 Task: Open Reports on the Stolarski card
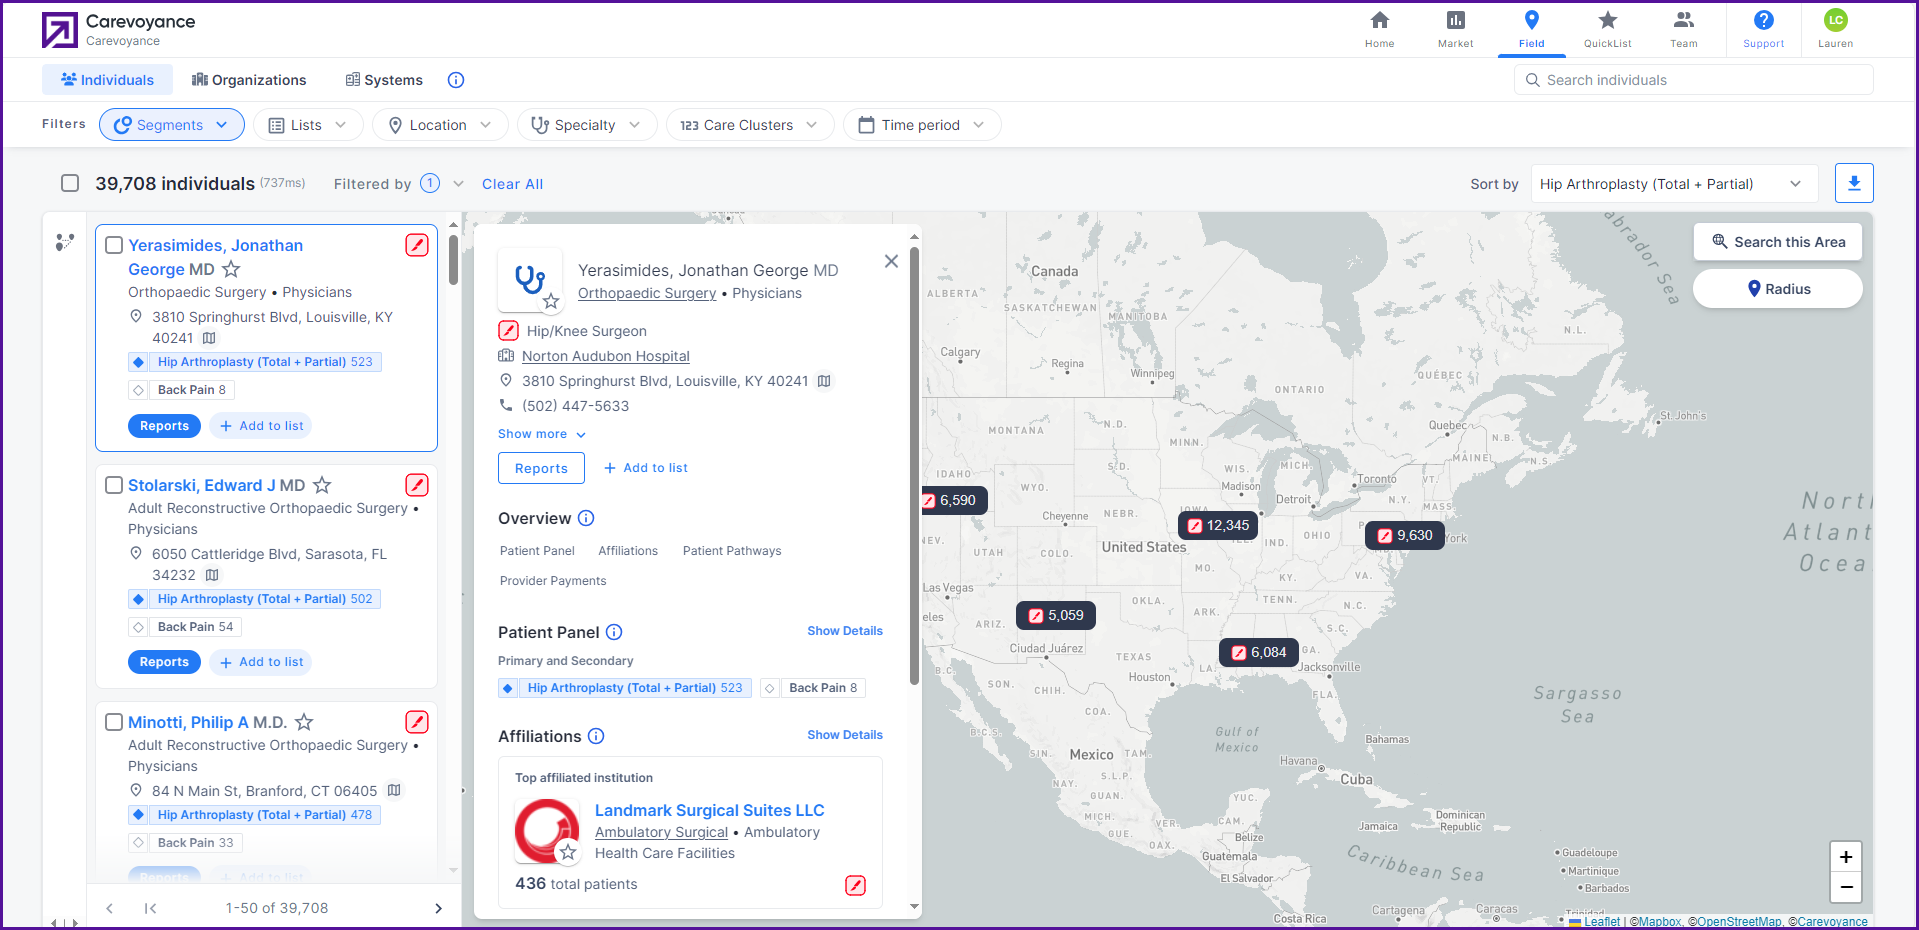click(164, 662)
